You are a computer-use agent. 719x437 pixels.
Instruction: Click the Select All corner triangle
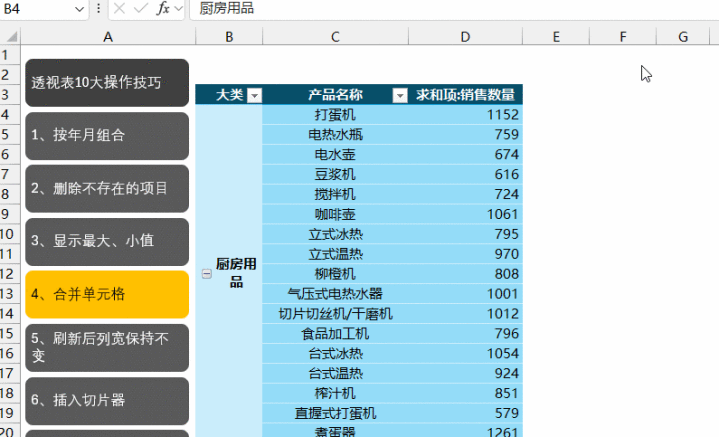10,37
